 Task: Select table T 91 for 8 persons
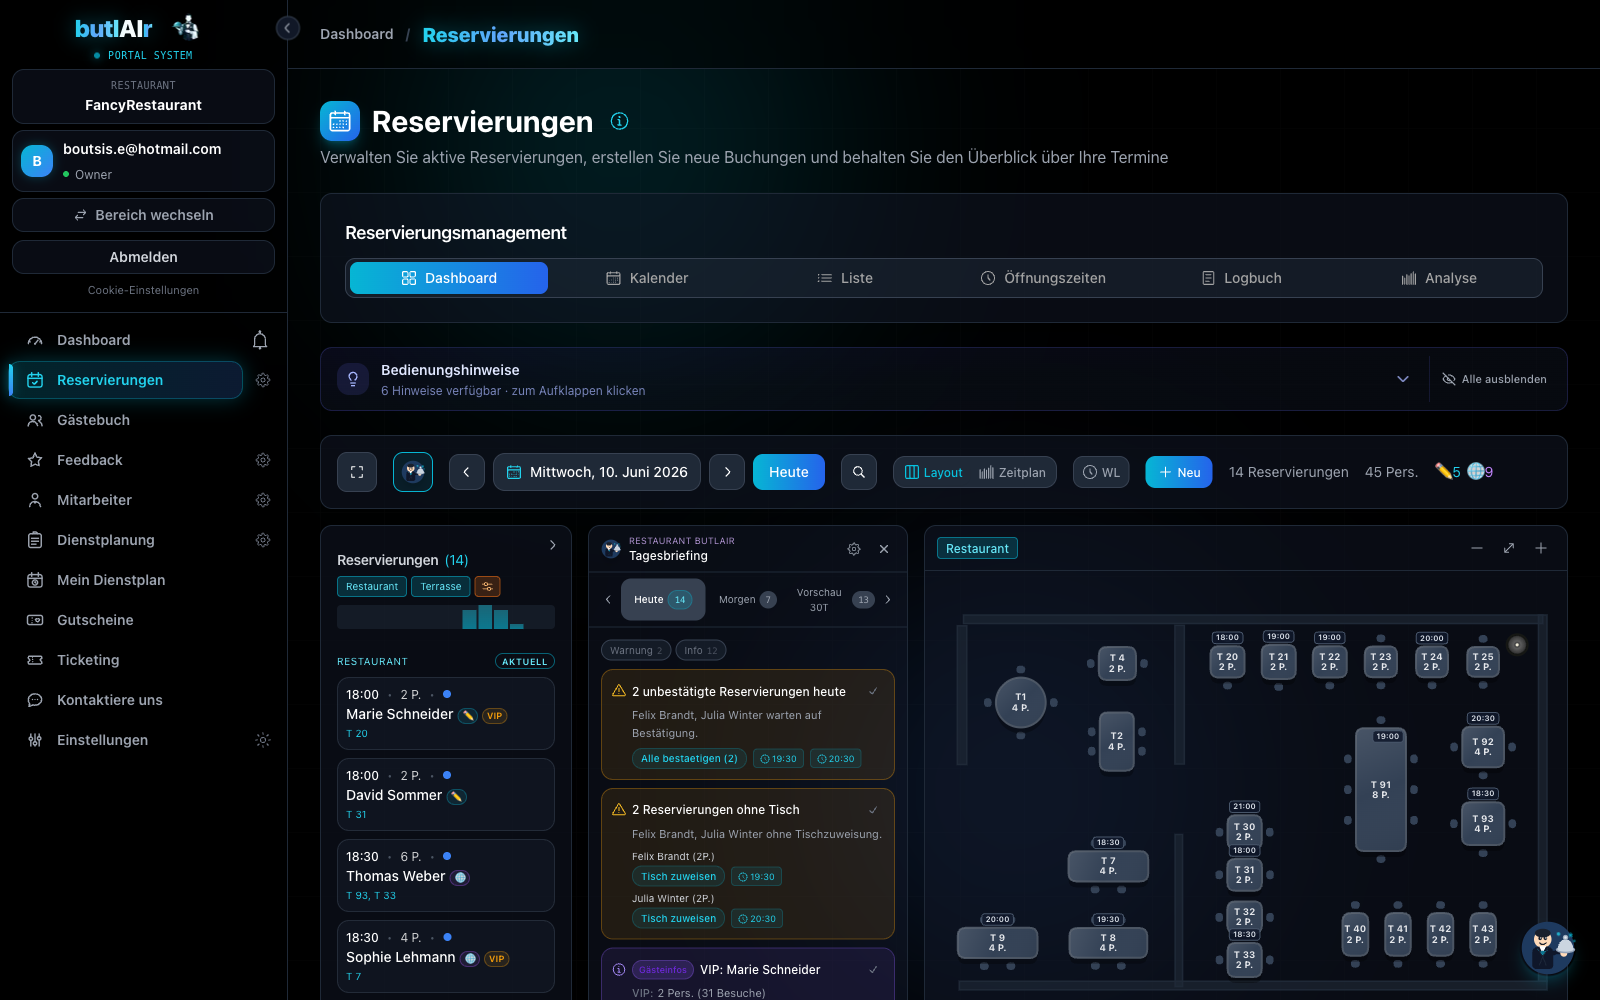click(x=1381, y=790)
